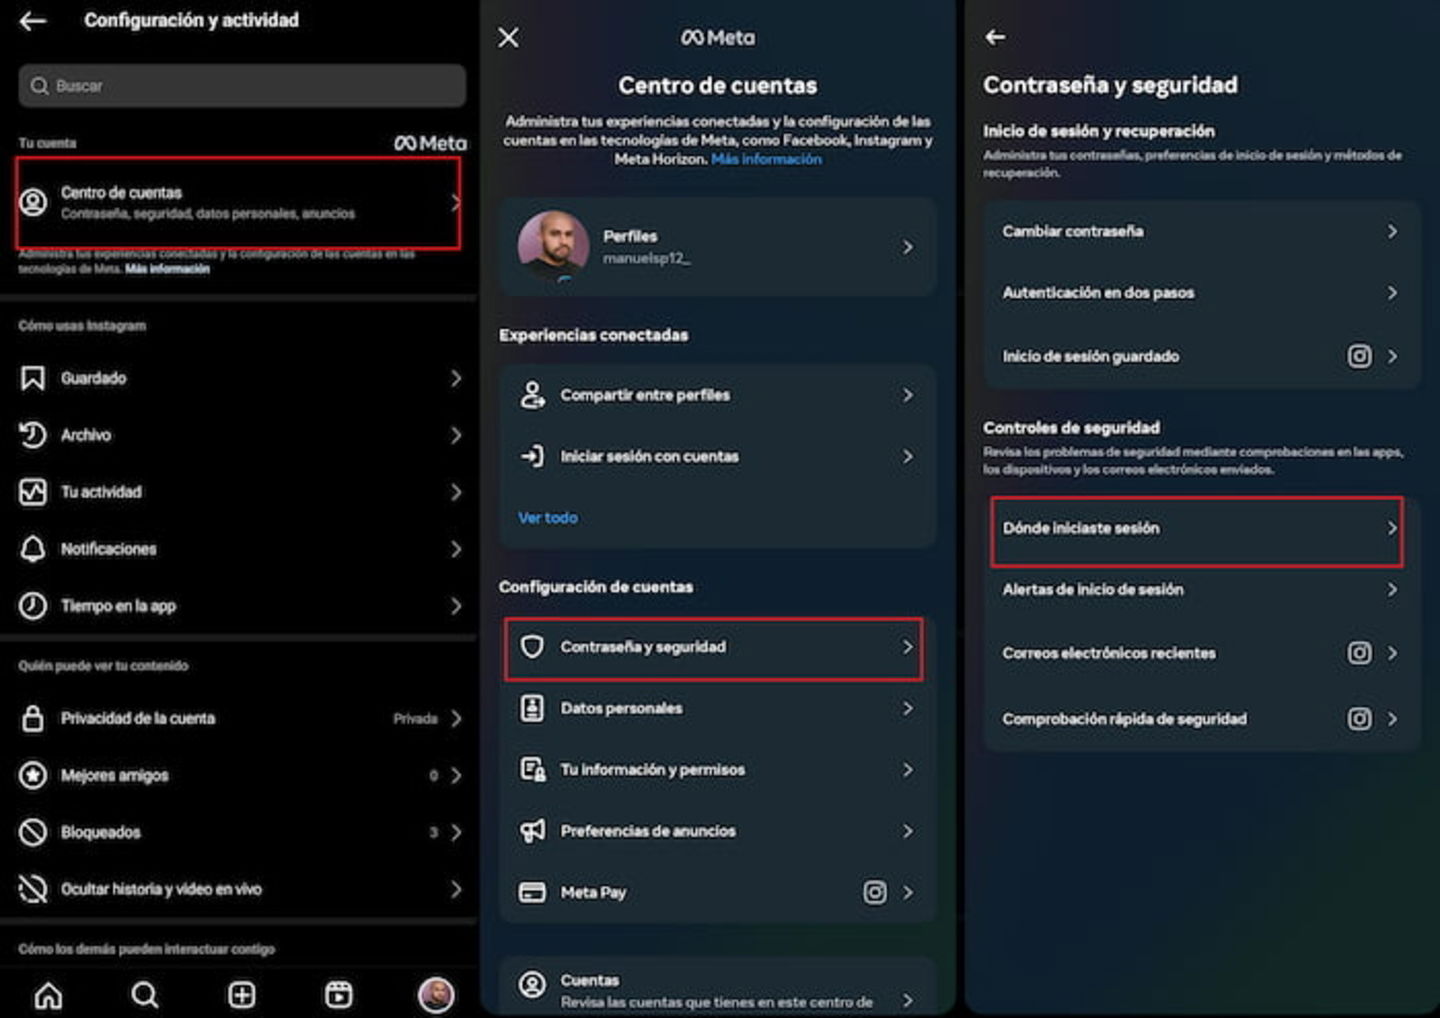
Task: Click the Privacidad de la cuenta lock icon
Action: 33,718
